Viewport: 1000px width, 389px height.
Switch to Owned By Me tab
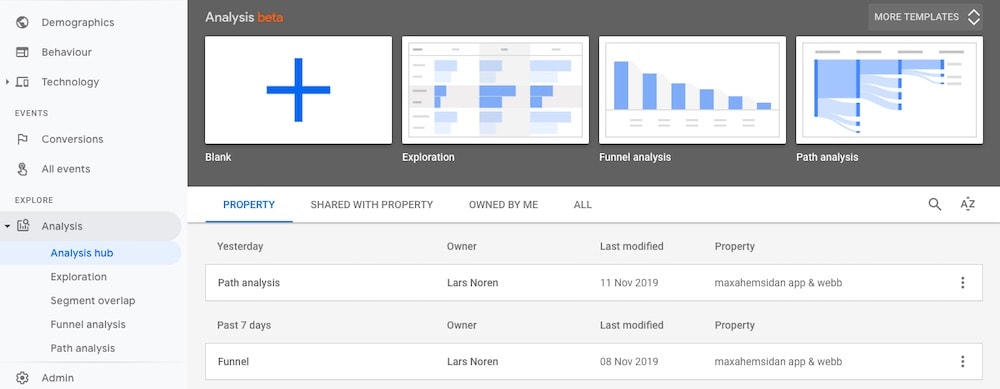pyautogui.click(x=503, y=205)
